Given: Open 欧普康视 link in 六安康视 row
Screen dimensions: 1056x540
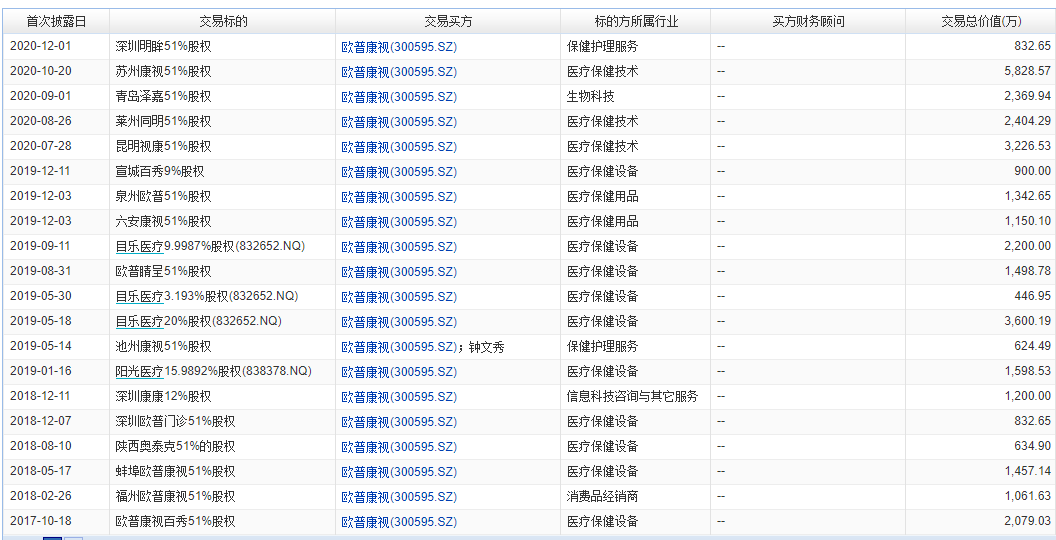Looking at the screenshot, I should (x=399, y=222).
